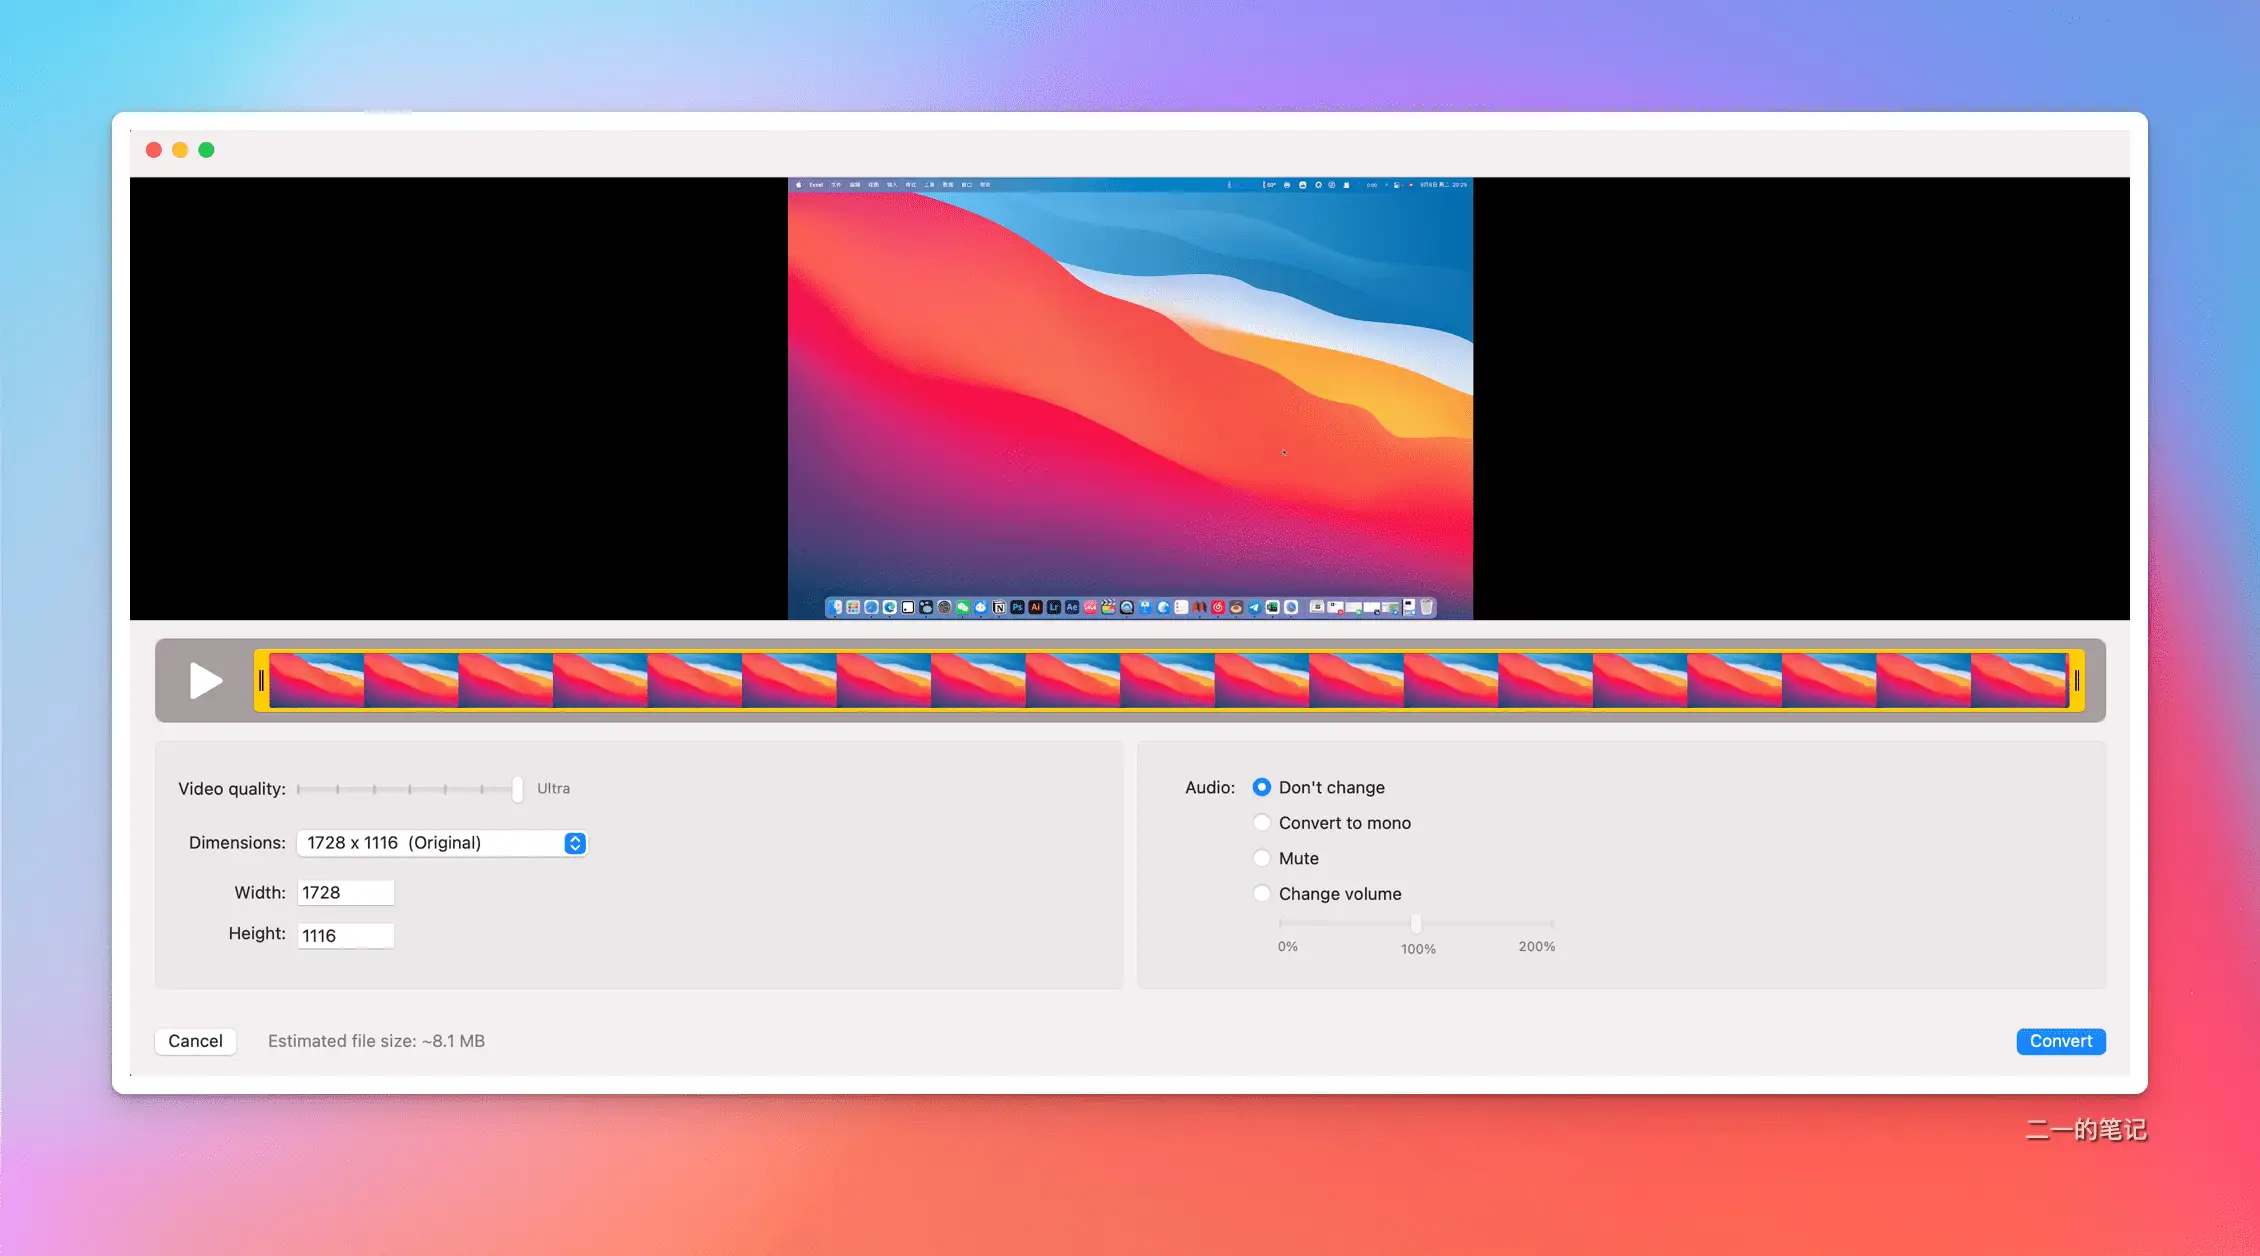Image resolution: width=2260 pixels, height=1256 pixels.
Task: Select Convert to mono audio option
Action: 1262,823
